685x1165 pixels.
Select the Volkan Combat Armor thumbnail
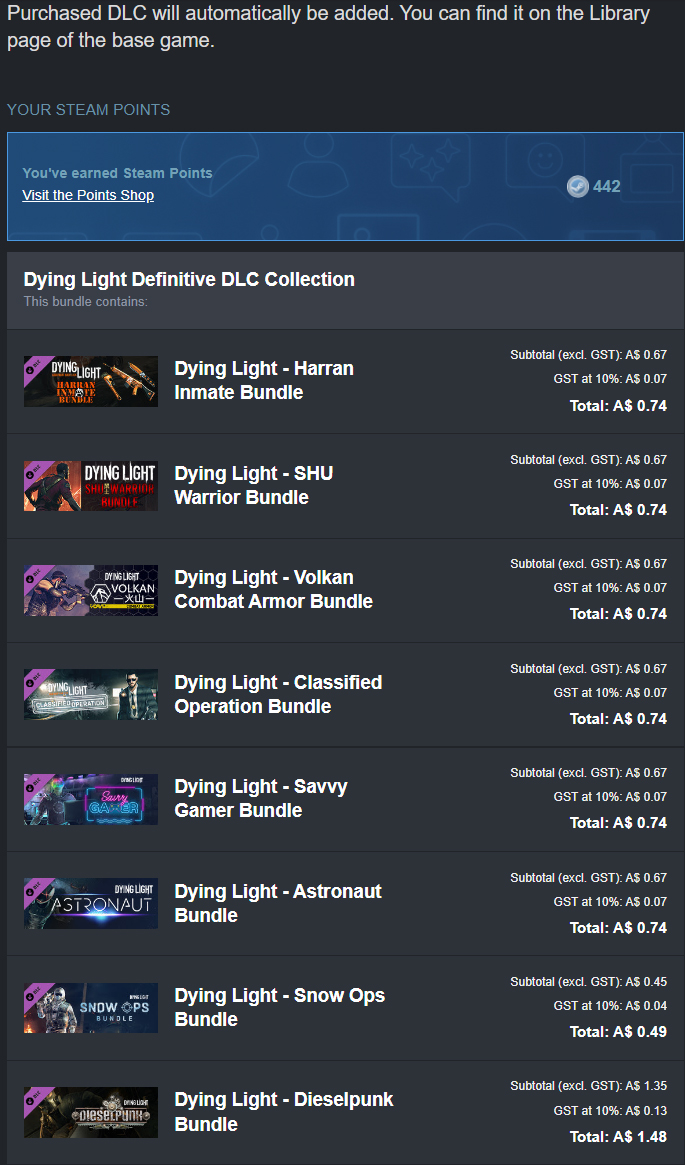click(x=91, y=590)
